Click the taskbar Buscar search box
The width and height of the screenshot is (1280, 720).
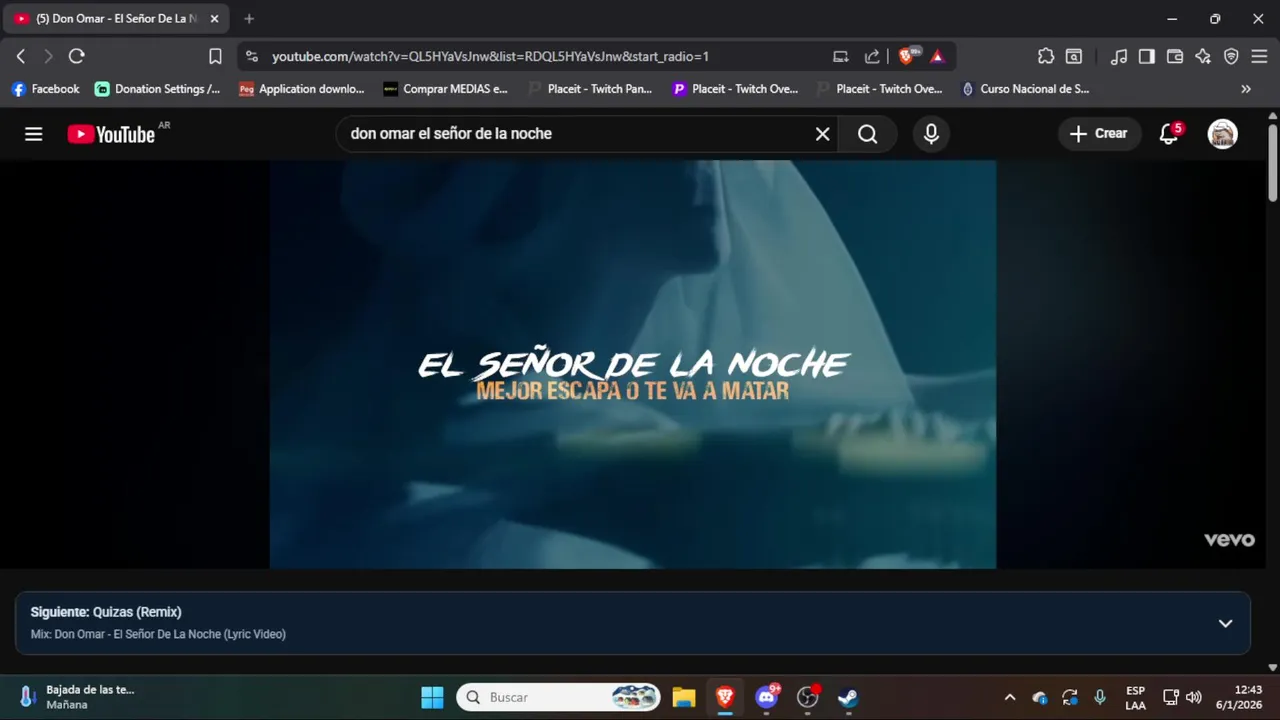[x=559, y=697]
